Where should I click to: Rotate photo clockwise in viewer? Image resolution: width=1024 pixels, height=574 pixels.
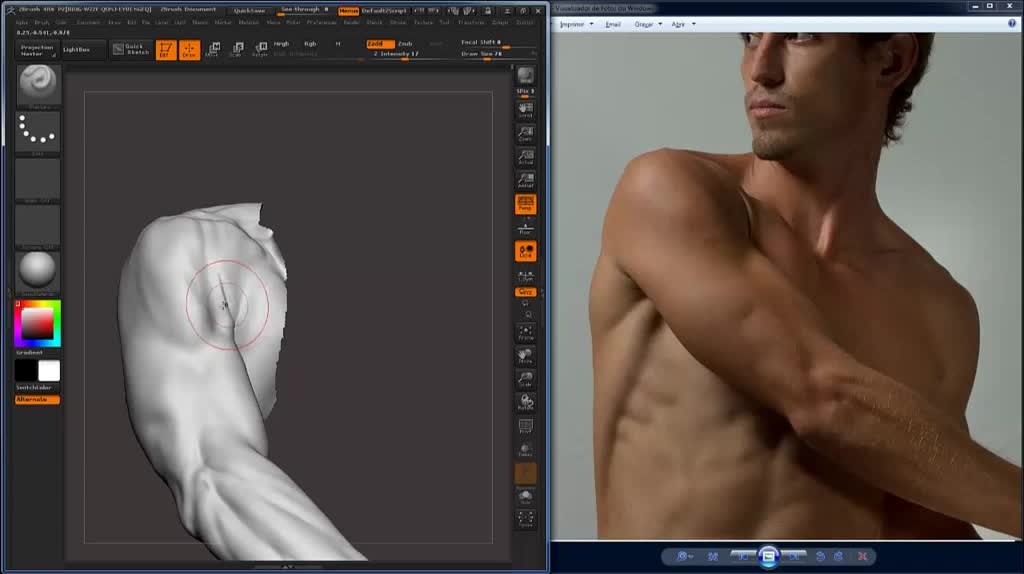pyautogui.click(x=839, y=556)
